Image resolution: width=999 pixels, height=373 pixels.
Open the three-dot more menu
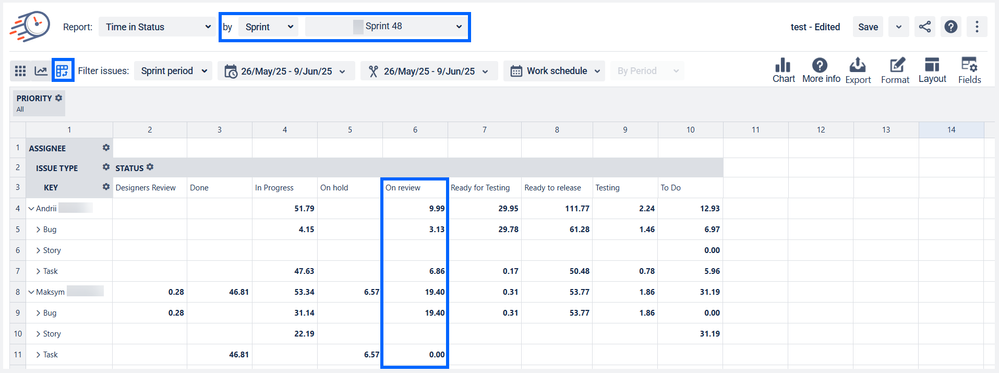(977, 27)
